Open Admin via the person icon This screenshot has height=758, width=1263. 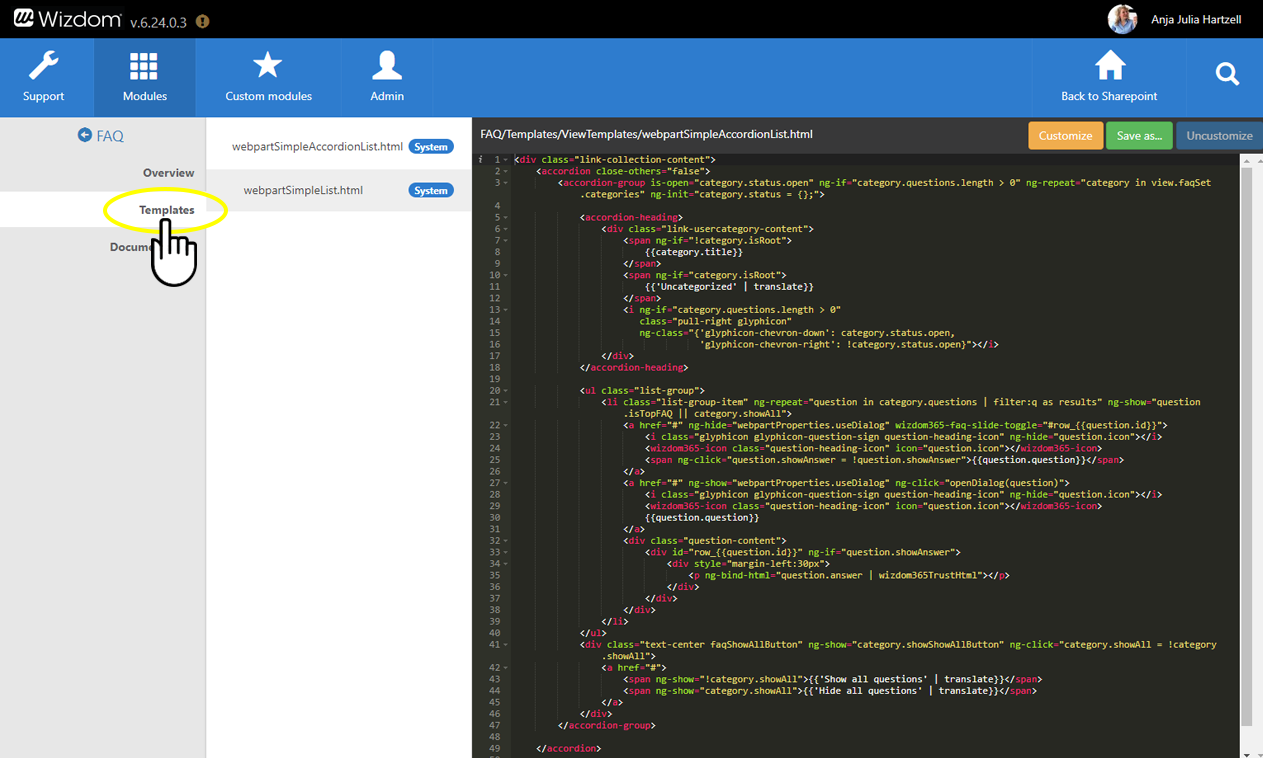click(x=387, y=78)
